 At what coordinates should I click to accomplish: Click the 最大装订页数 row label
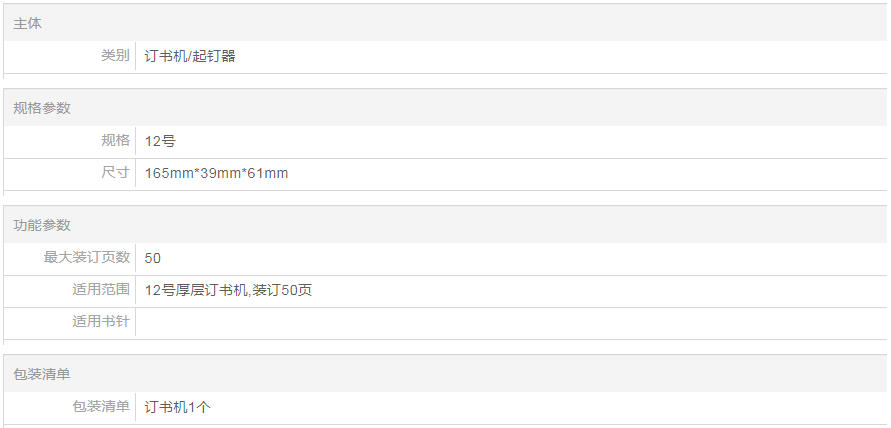coord(87,258)
